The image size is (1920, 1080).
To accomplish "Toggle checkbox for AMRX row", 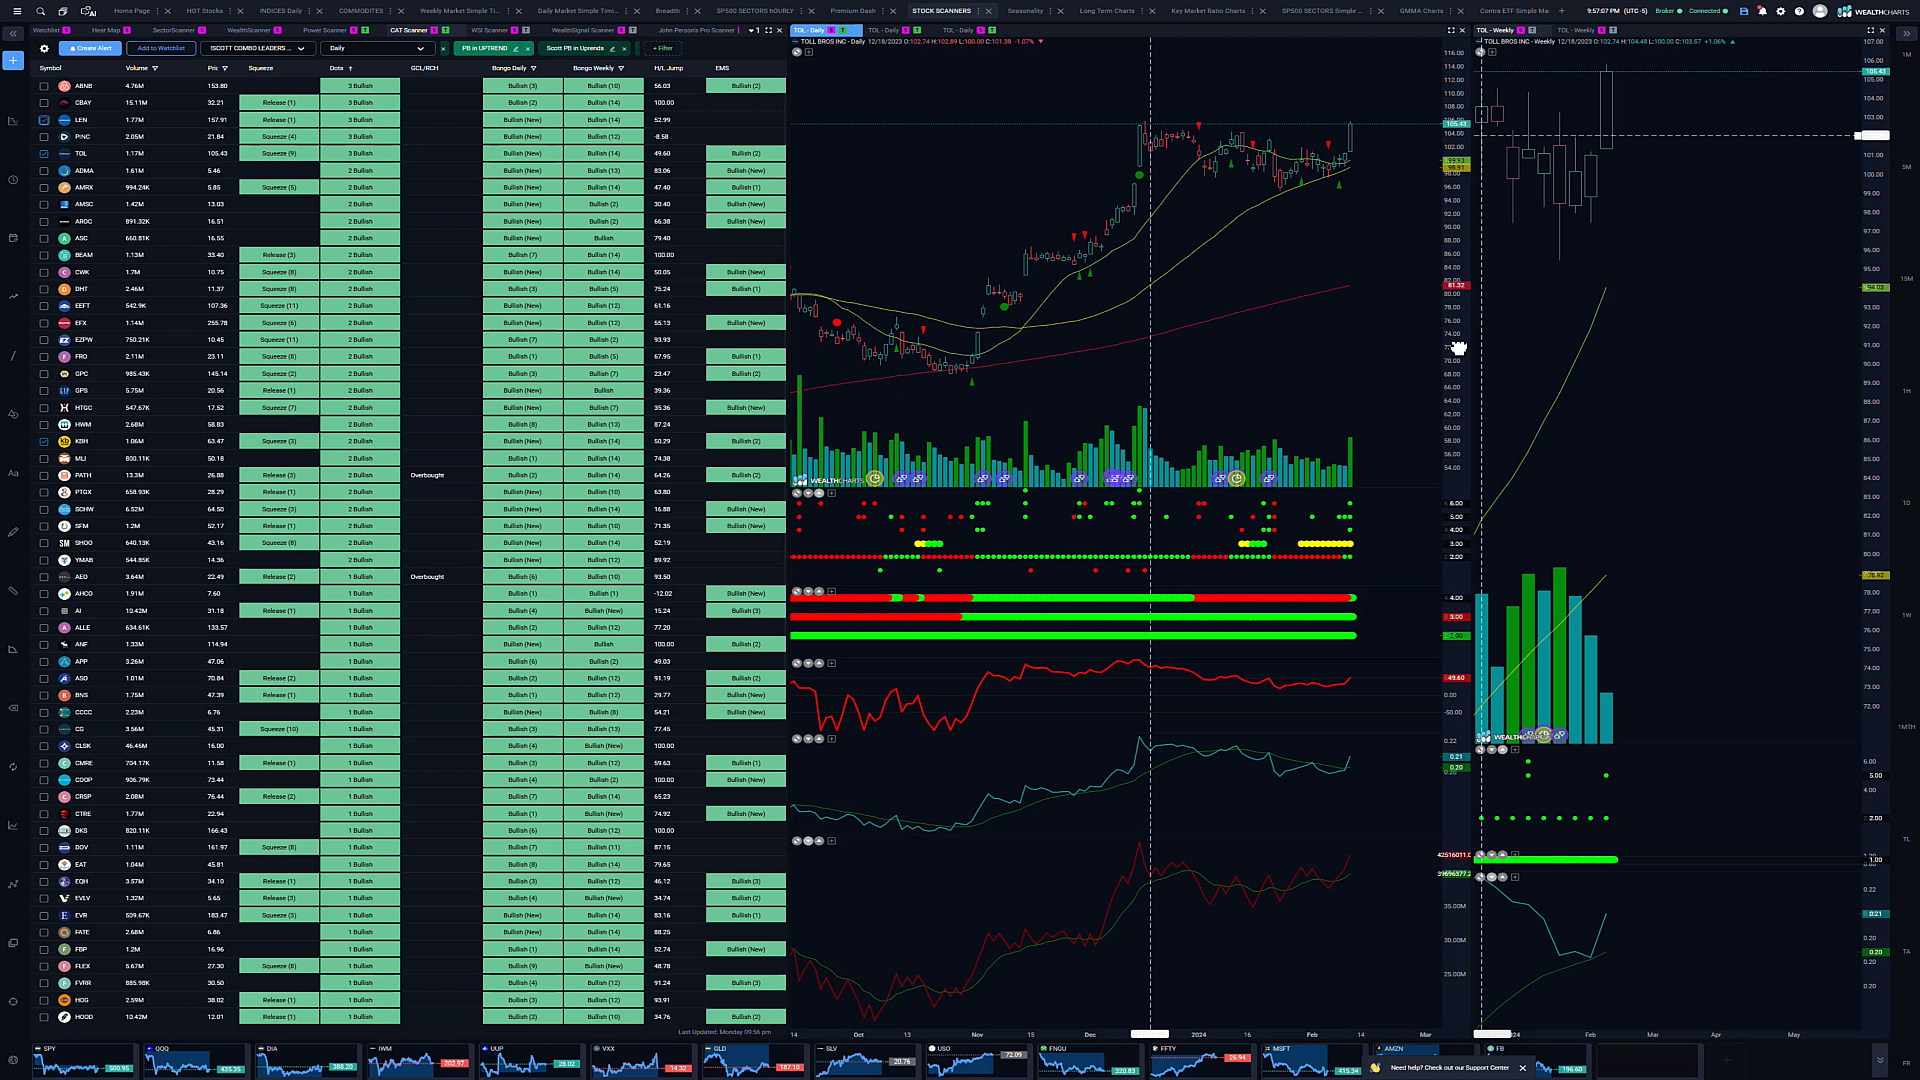I will (x=44, y=187).
